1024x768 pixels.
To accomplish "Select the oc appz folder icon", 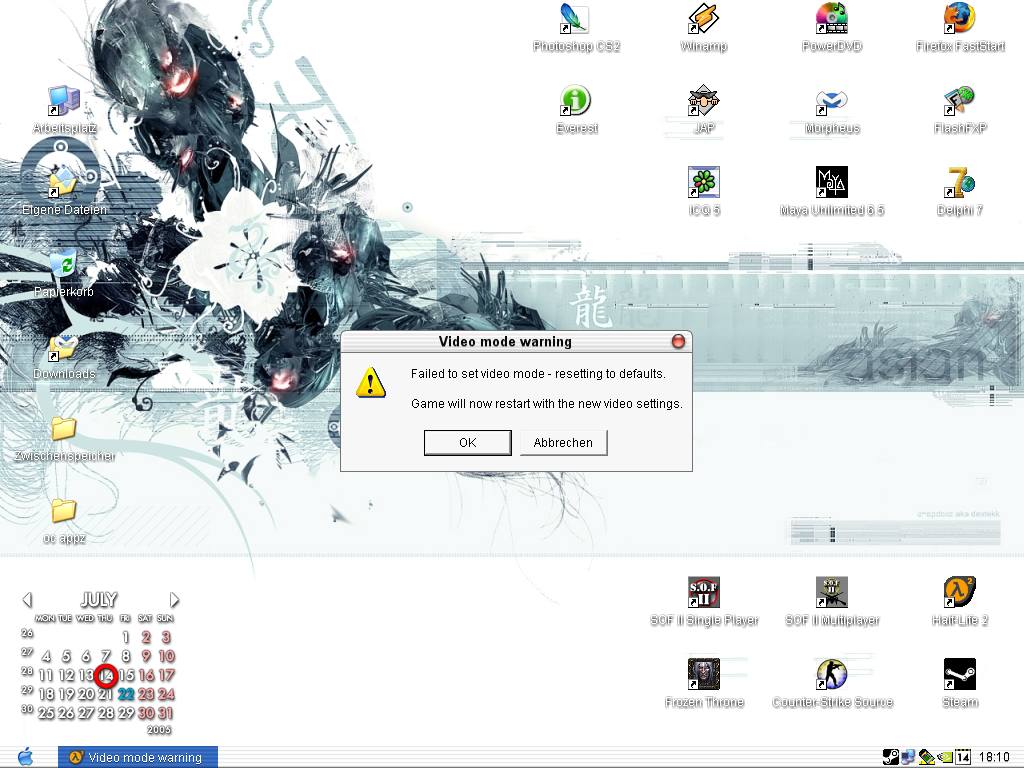I will (63, 511).
